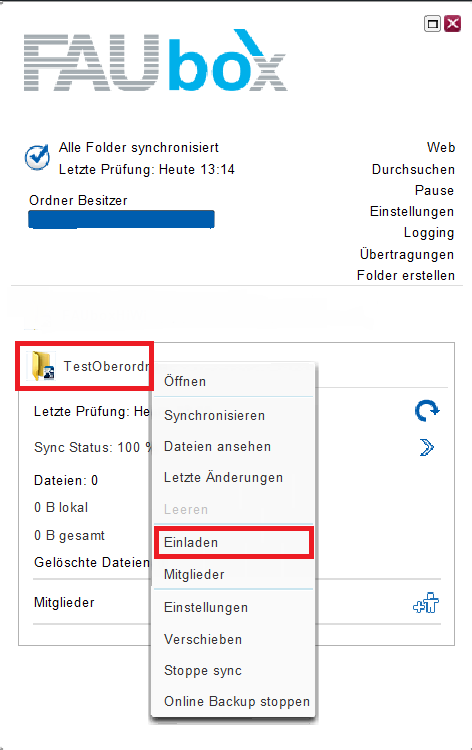The width and height of the screenshot is (472, 750).
Task: Click the double chevron details icon
Action: [427, 447]
